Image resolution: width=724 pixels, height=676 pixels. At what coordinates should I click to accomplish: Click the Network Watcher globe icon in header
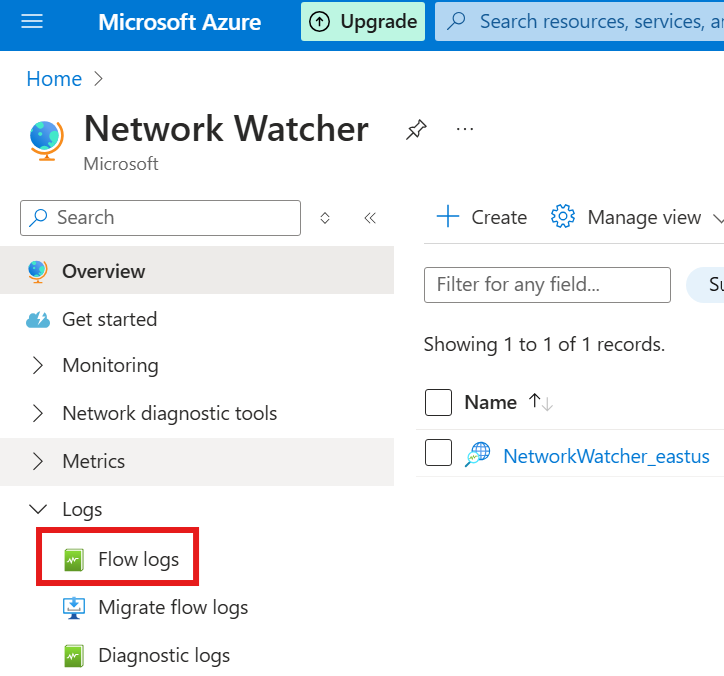pos(46,140)
